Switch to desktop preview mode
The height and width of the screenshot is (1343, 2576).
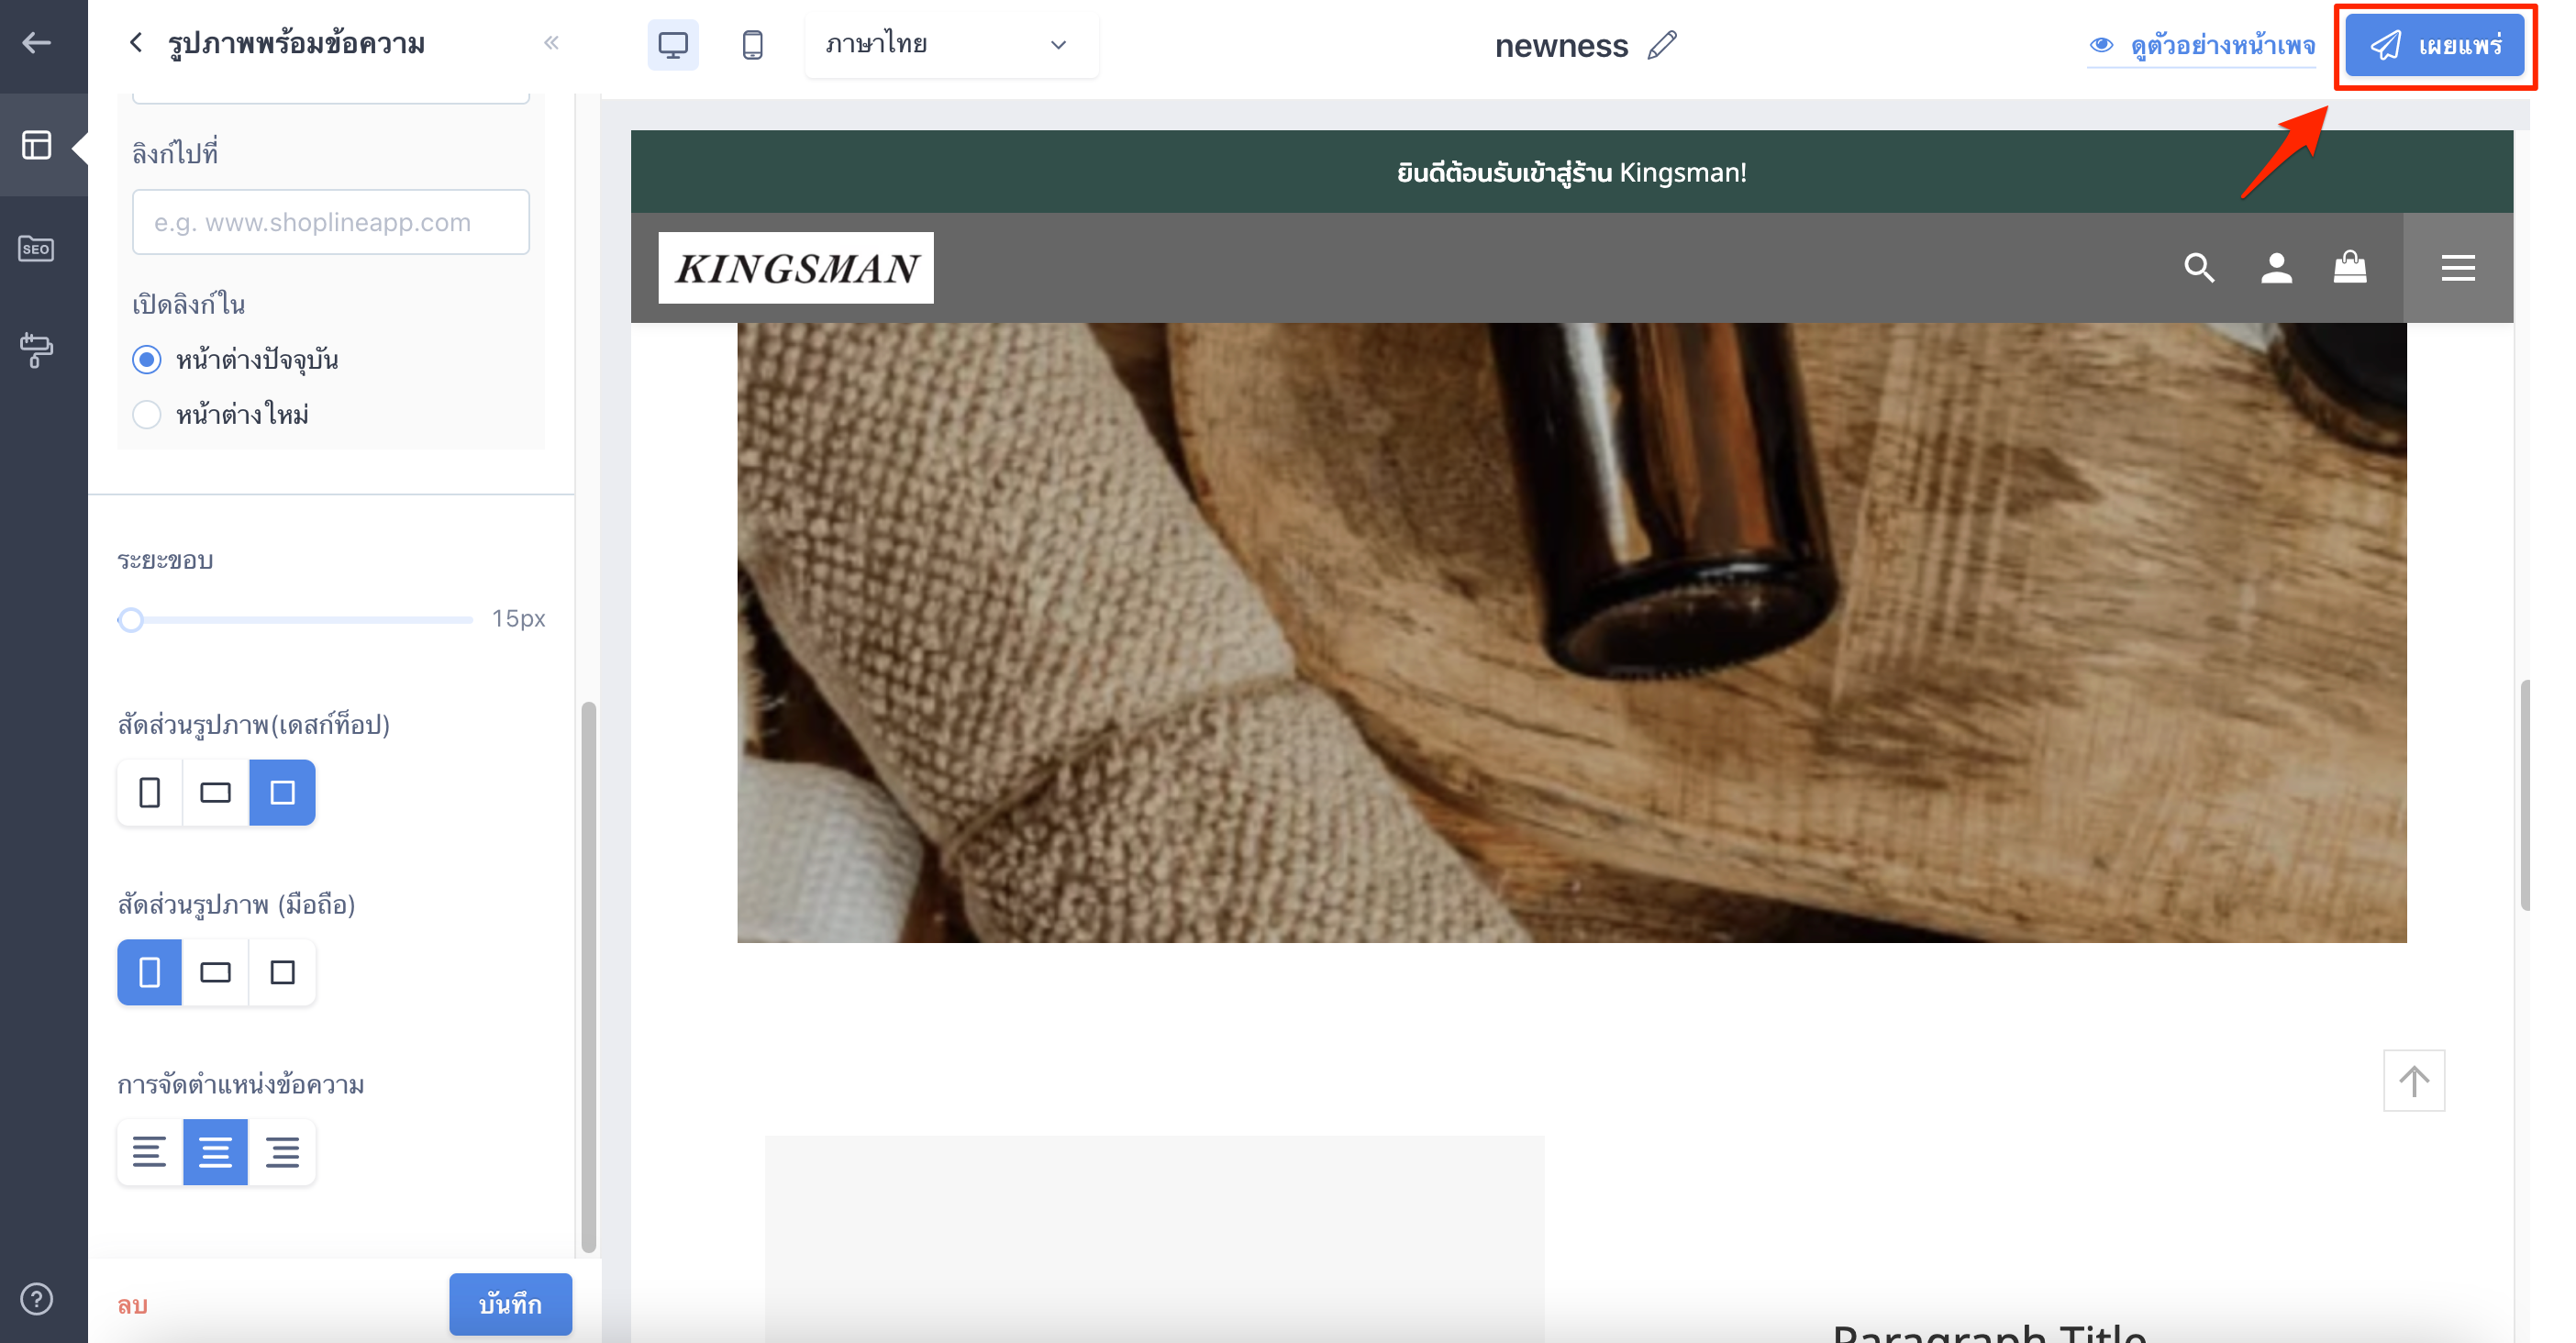tap(673, 45)
